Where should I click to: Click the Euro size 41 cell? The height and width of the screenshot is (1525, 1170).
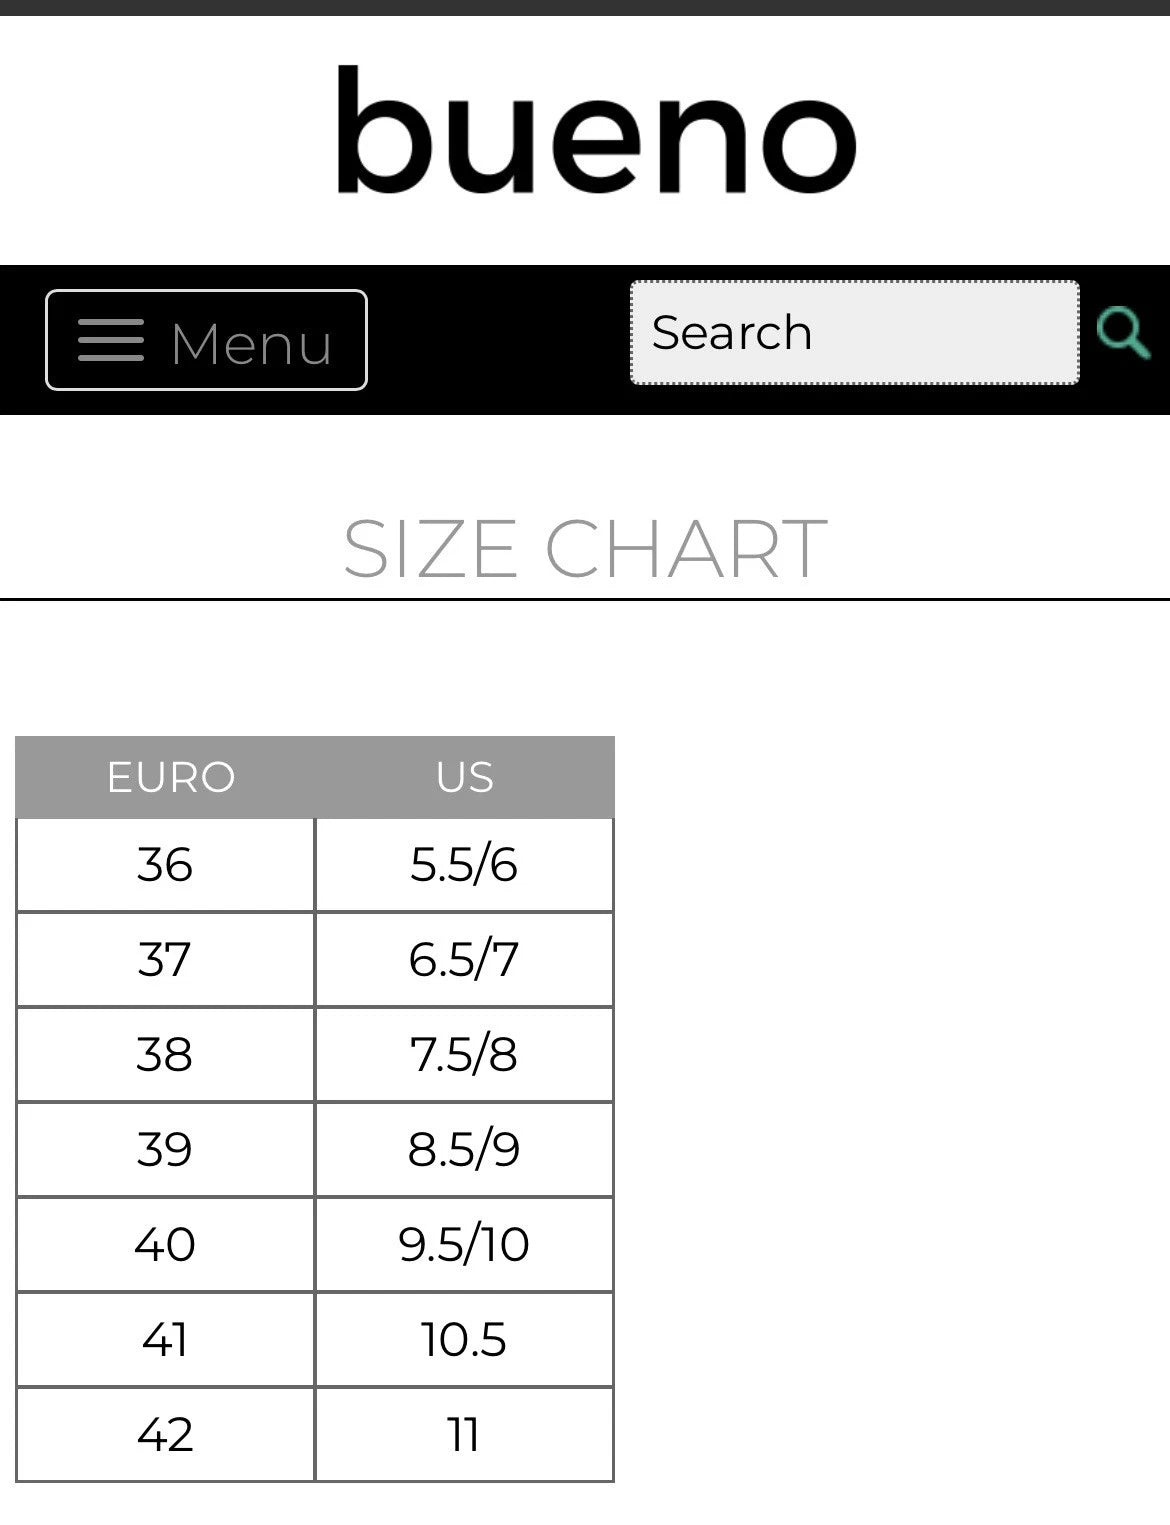pos(165,1339)
